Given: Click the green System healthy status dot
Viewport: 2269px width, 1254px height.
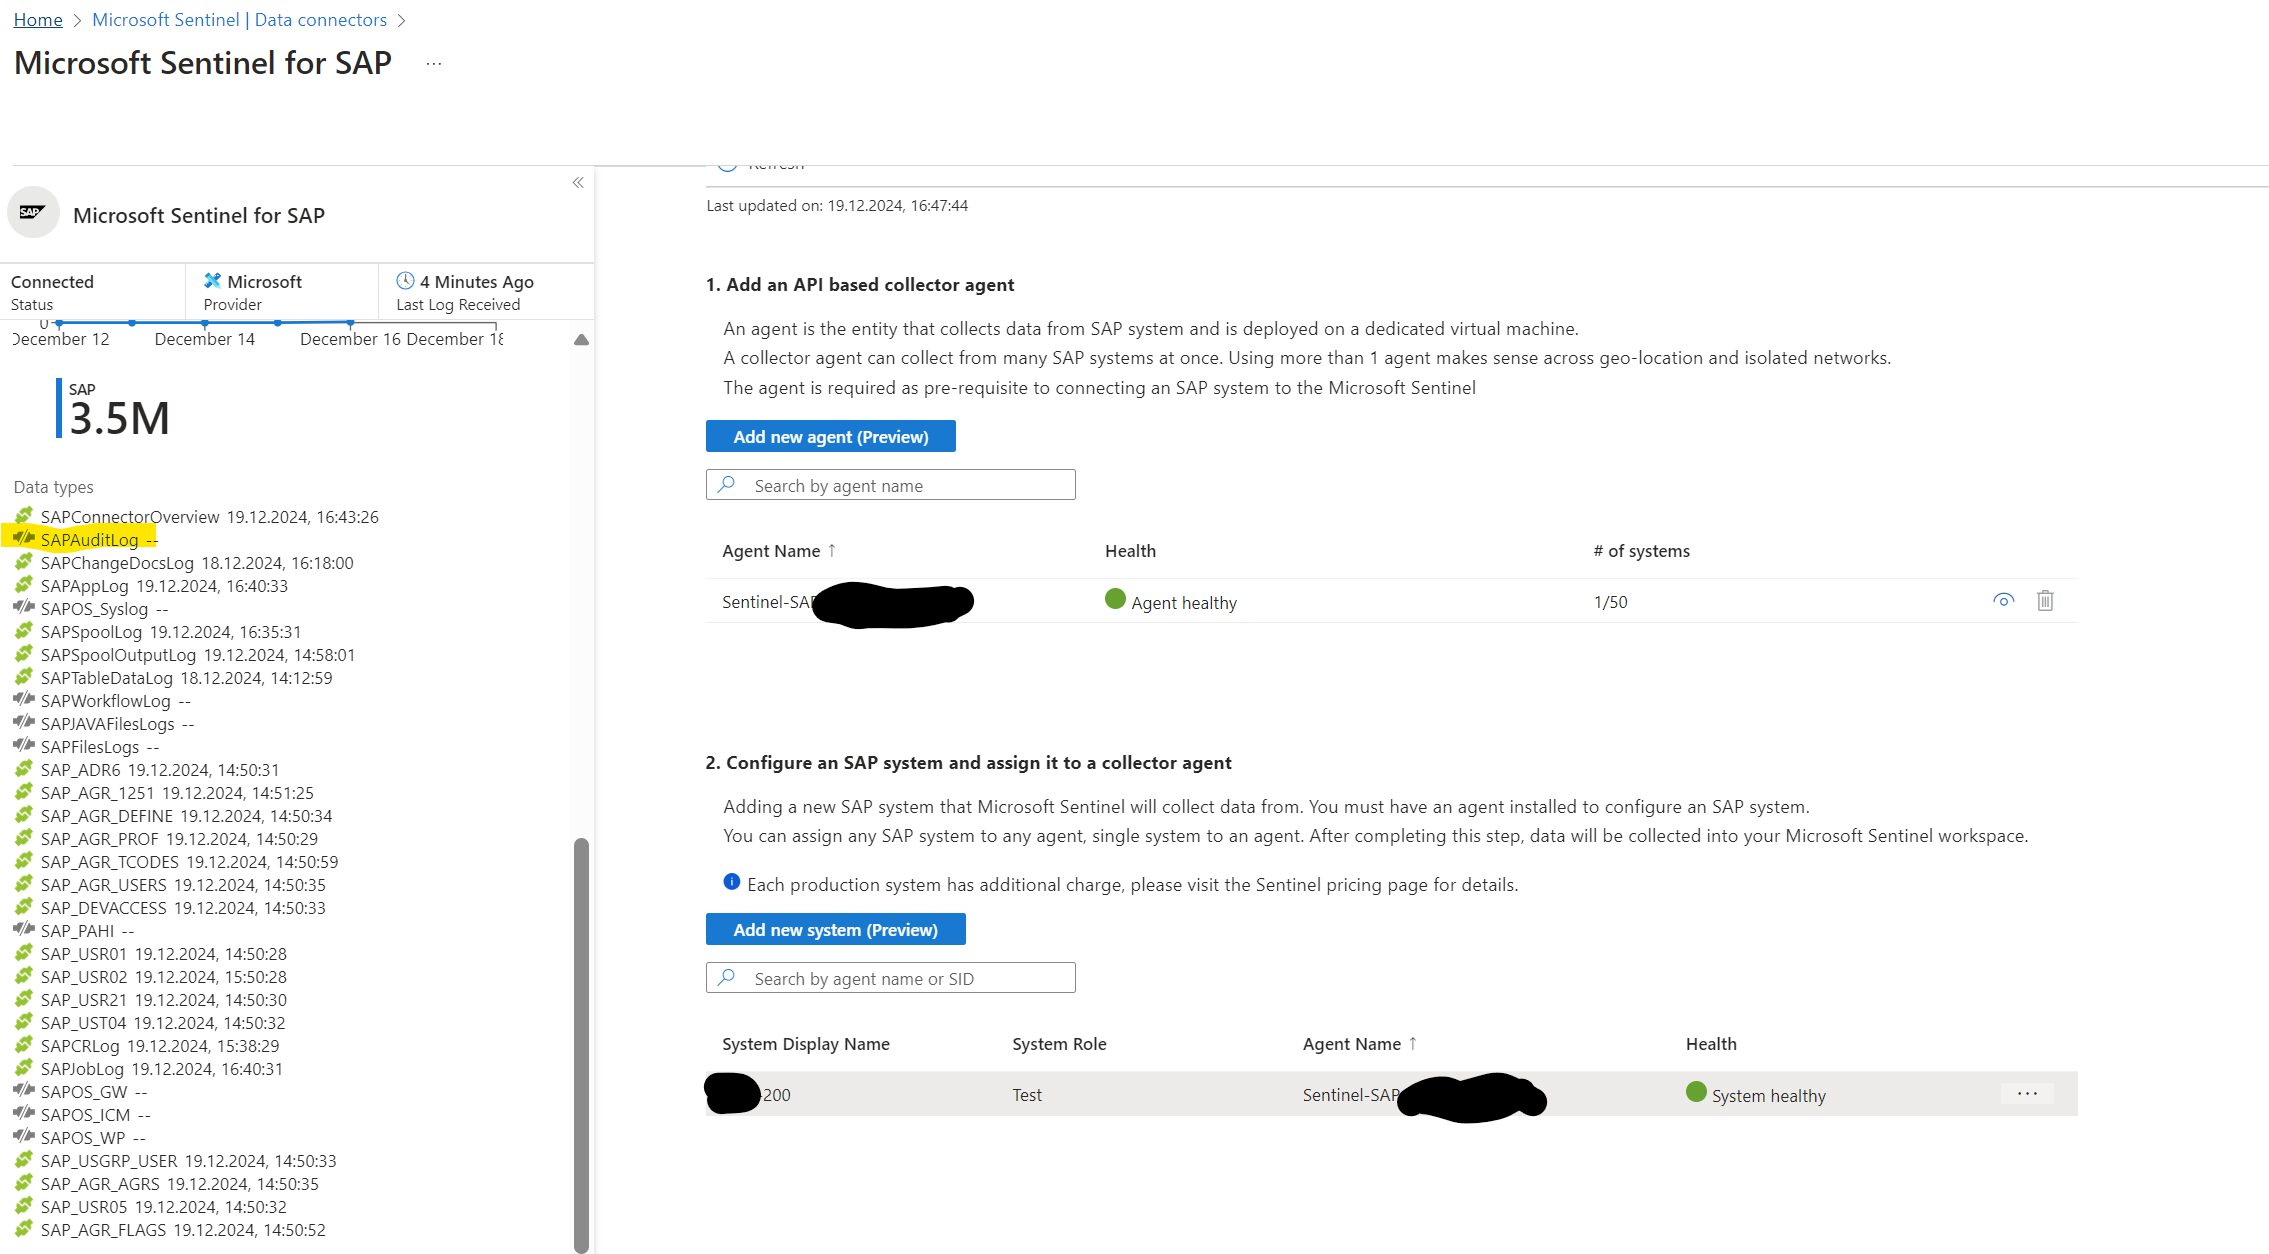Looking at the screenshot, I should (1696, 1092).
